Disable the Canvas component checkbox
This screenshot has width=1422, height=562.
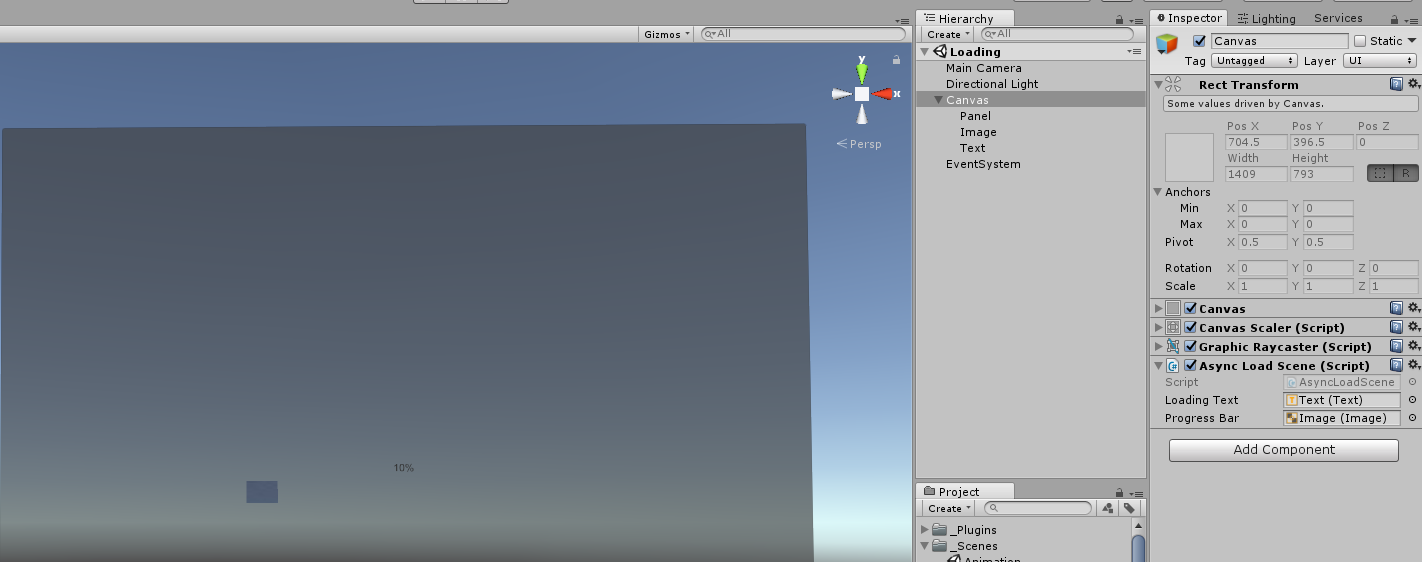coord(1191,309)
